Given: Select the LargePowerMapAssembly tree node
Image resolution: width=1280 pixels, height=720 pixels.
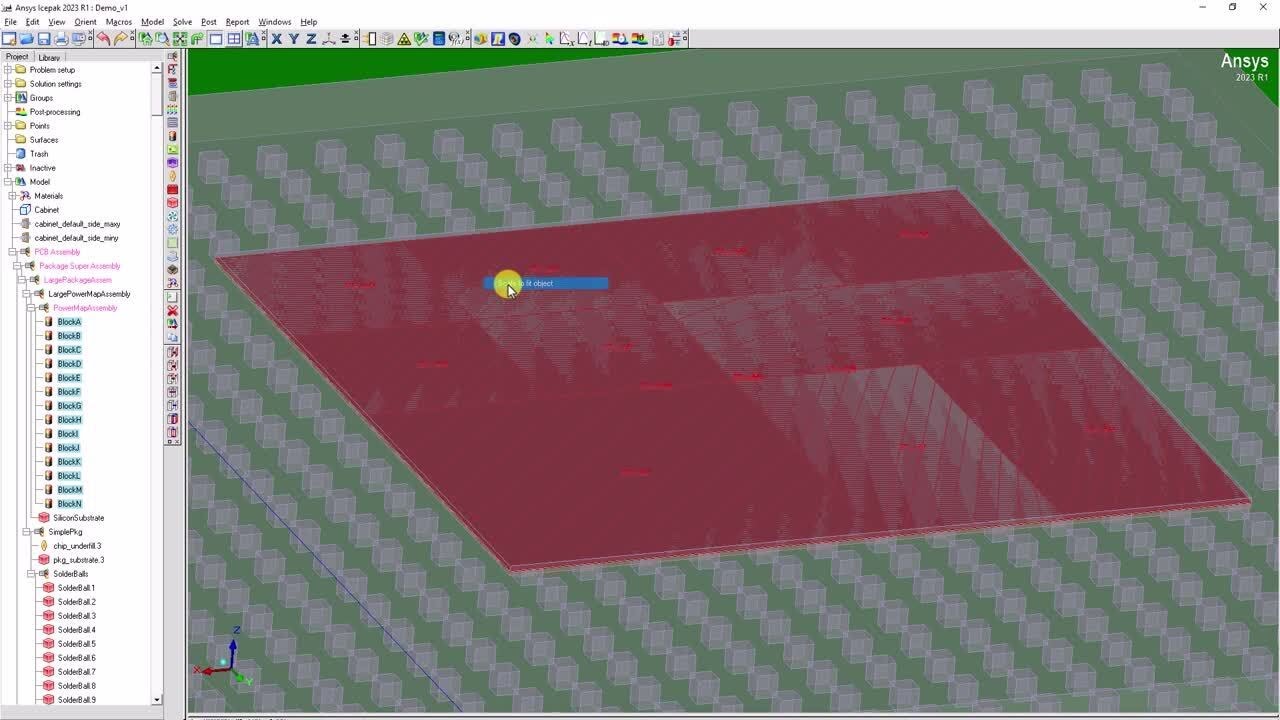Looking at the screenshot, I should click(89, 294).
